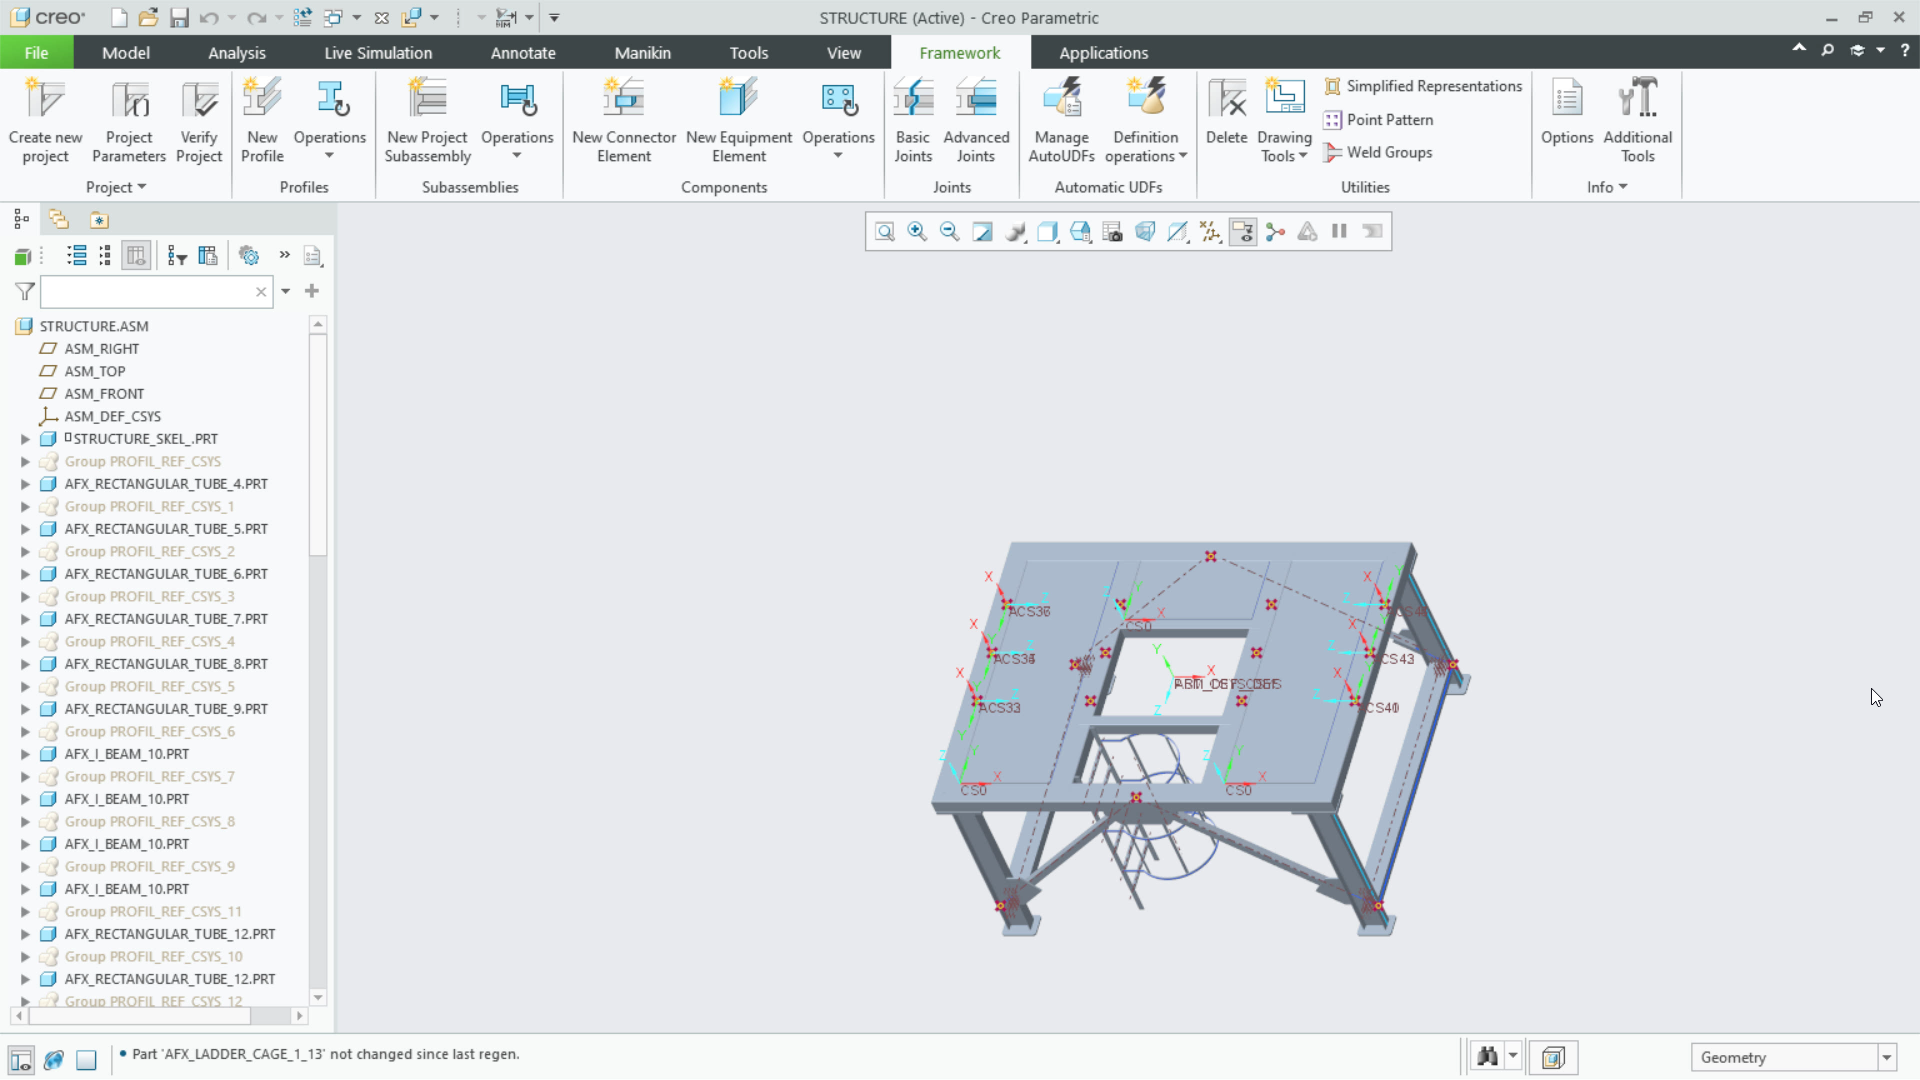Click Create new project icon
Image resolution: width=1920 pixels, height=1080 pixels.
coord(45,99)
